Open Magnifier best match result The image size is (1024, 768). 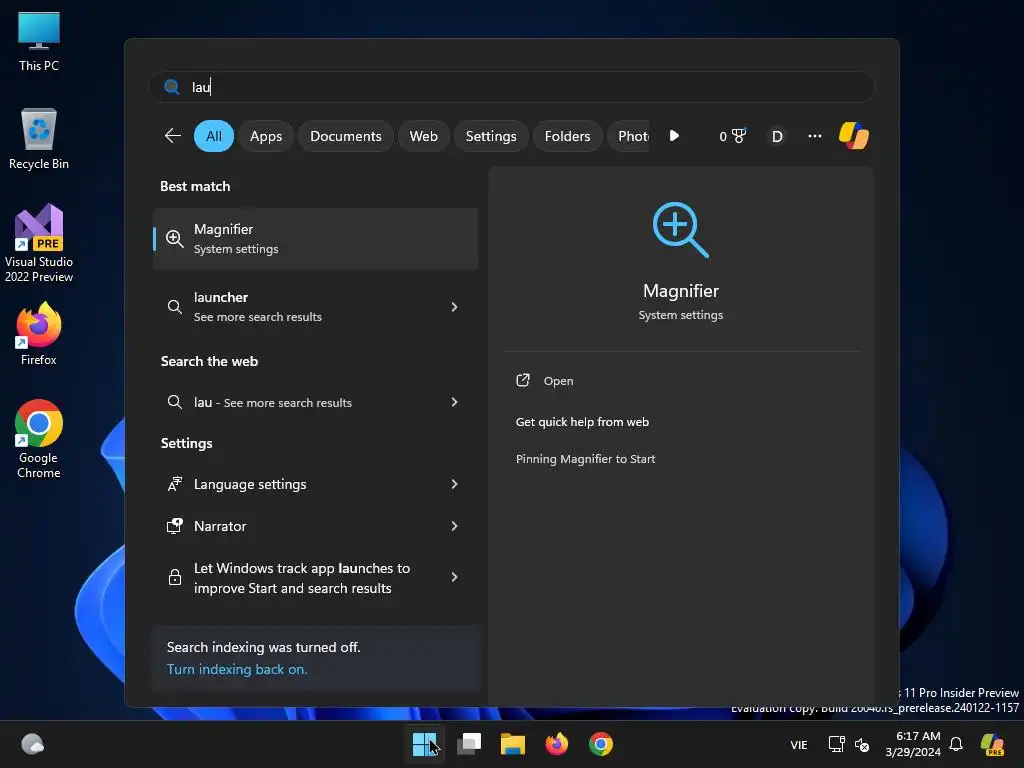[x=315, y=239]
